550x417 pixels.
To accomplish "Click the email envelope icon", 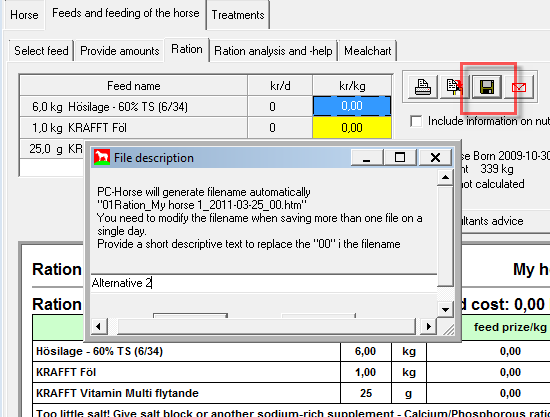I will coord(519,87).
